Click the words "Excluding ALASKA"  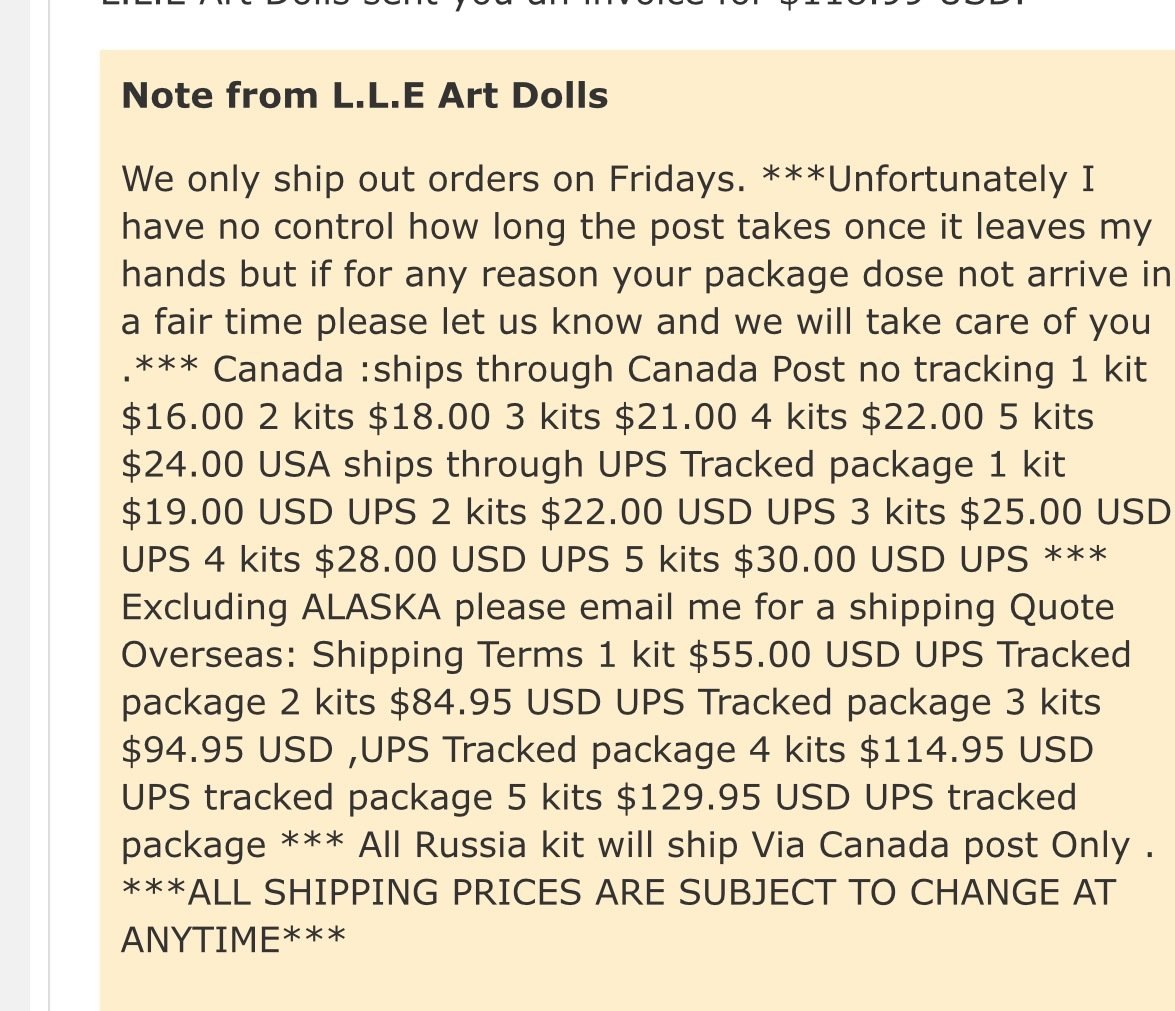click(x=280, y=608)
